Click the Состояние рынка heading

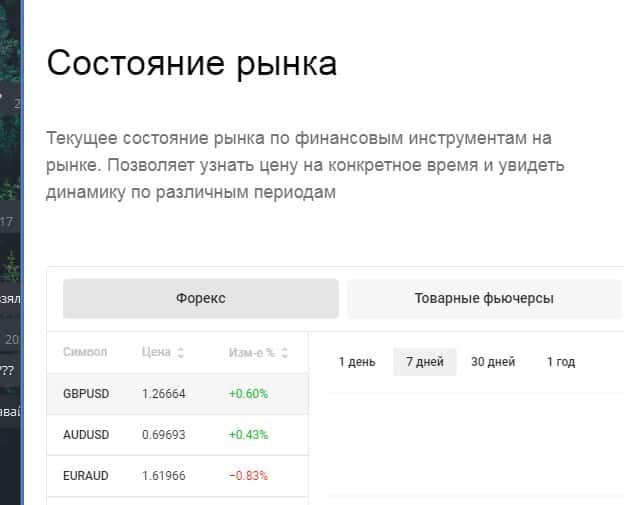pos(192,64)
